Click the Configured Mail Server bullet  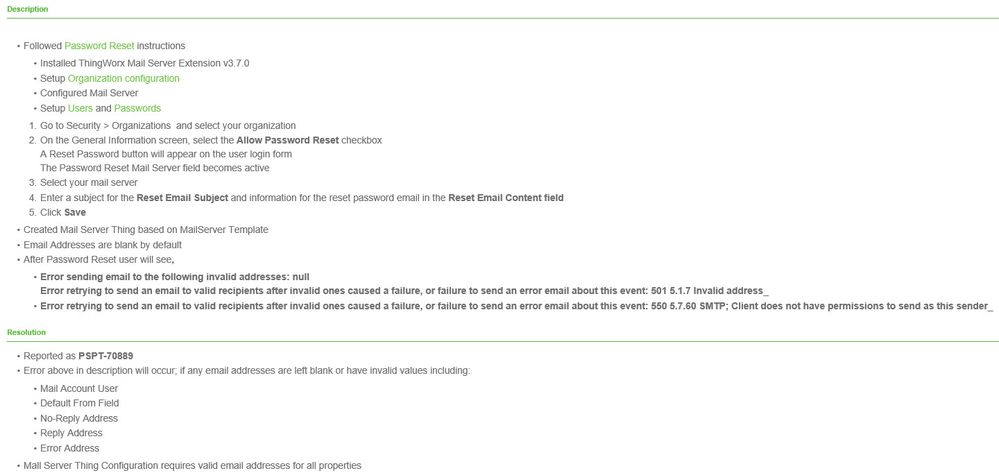89,93
